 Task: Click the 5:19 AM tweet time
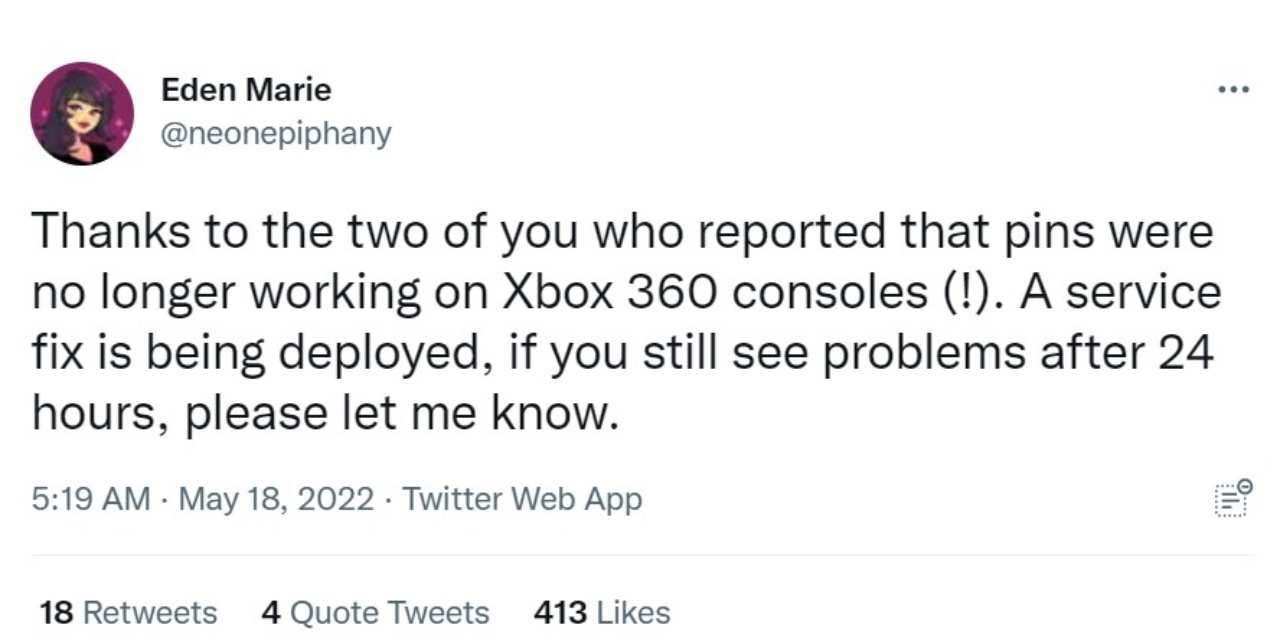[x=91, y=499]
